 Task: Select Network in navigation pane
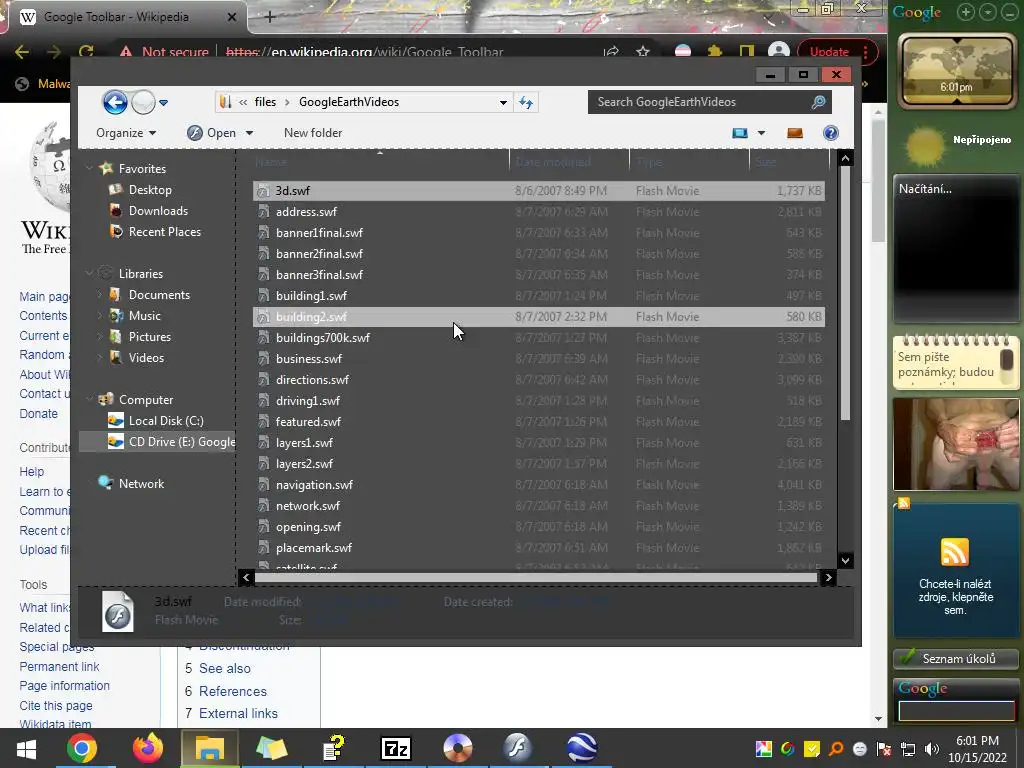click(141, 484)
